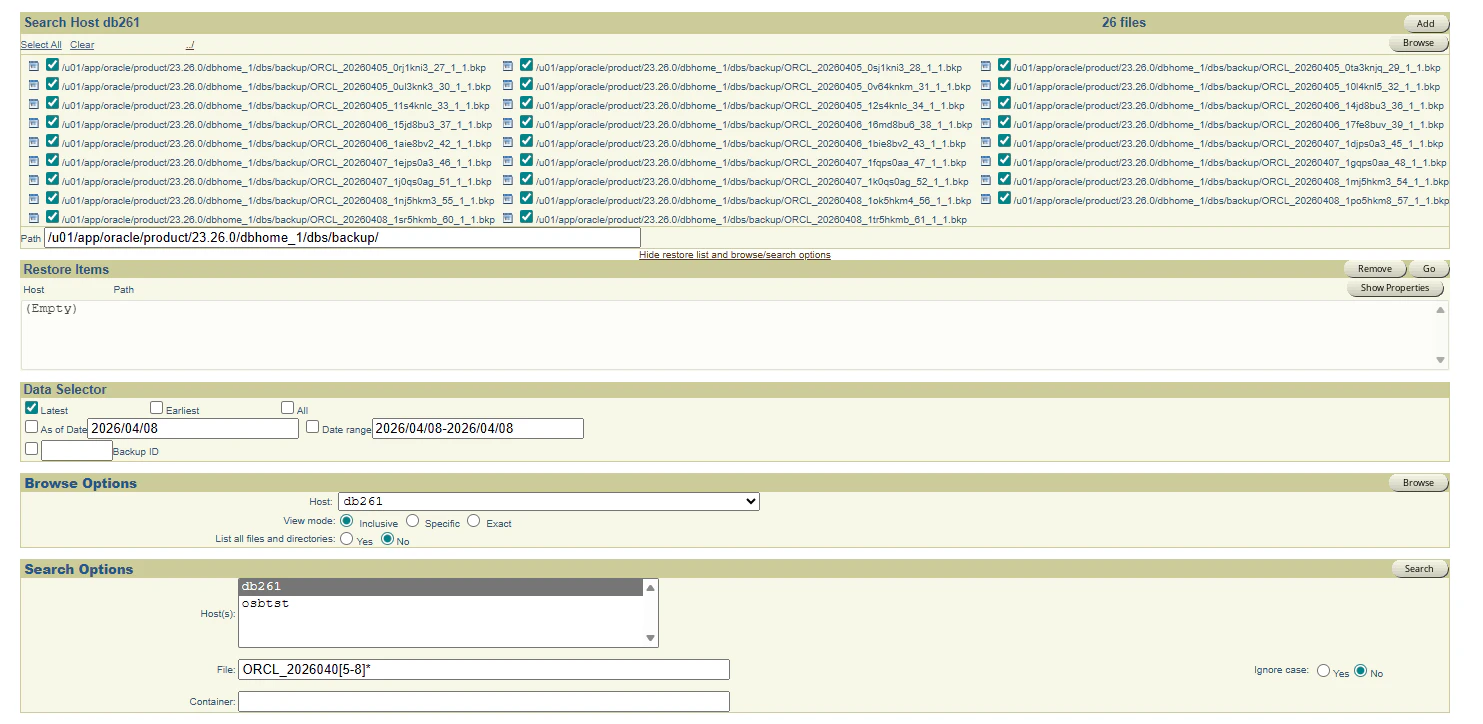Uncheck the Latest data selector checkbox

pyautogui.click(x=32, y=408)
